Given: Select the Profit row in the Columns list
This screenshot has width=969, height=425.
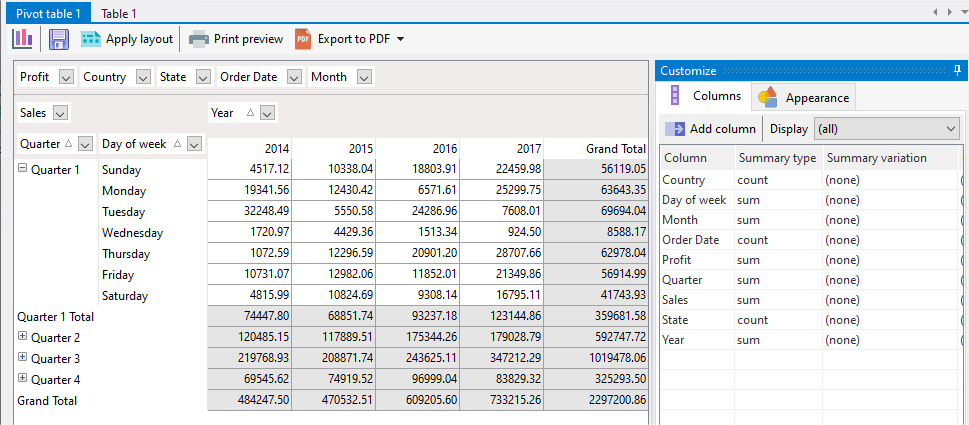Looking at the screenshot, I should [x=678, y=260].
